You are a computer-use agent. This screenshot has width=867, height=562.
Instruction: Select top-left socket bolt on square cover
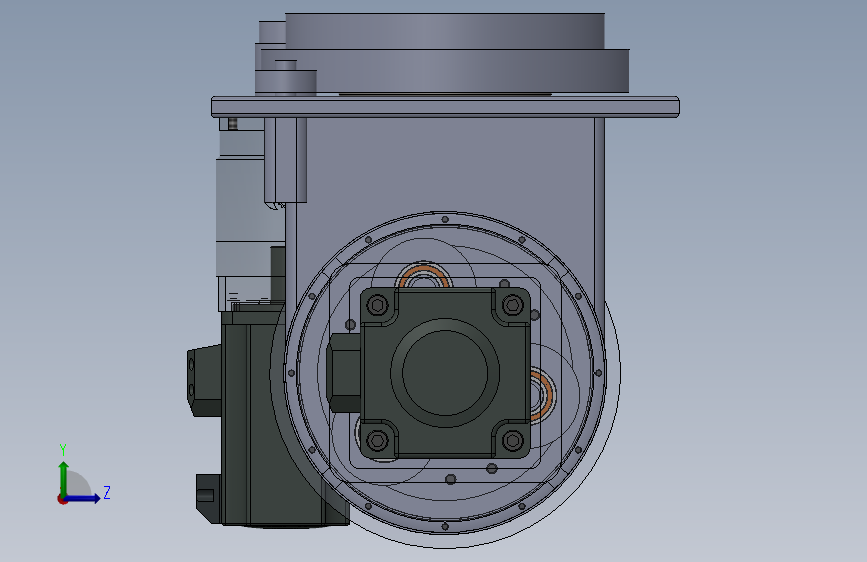pos(378,305)
